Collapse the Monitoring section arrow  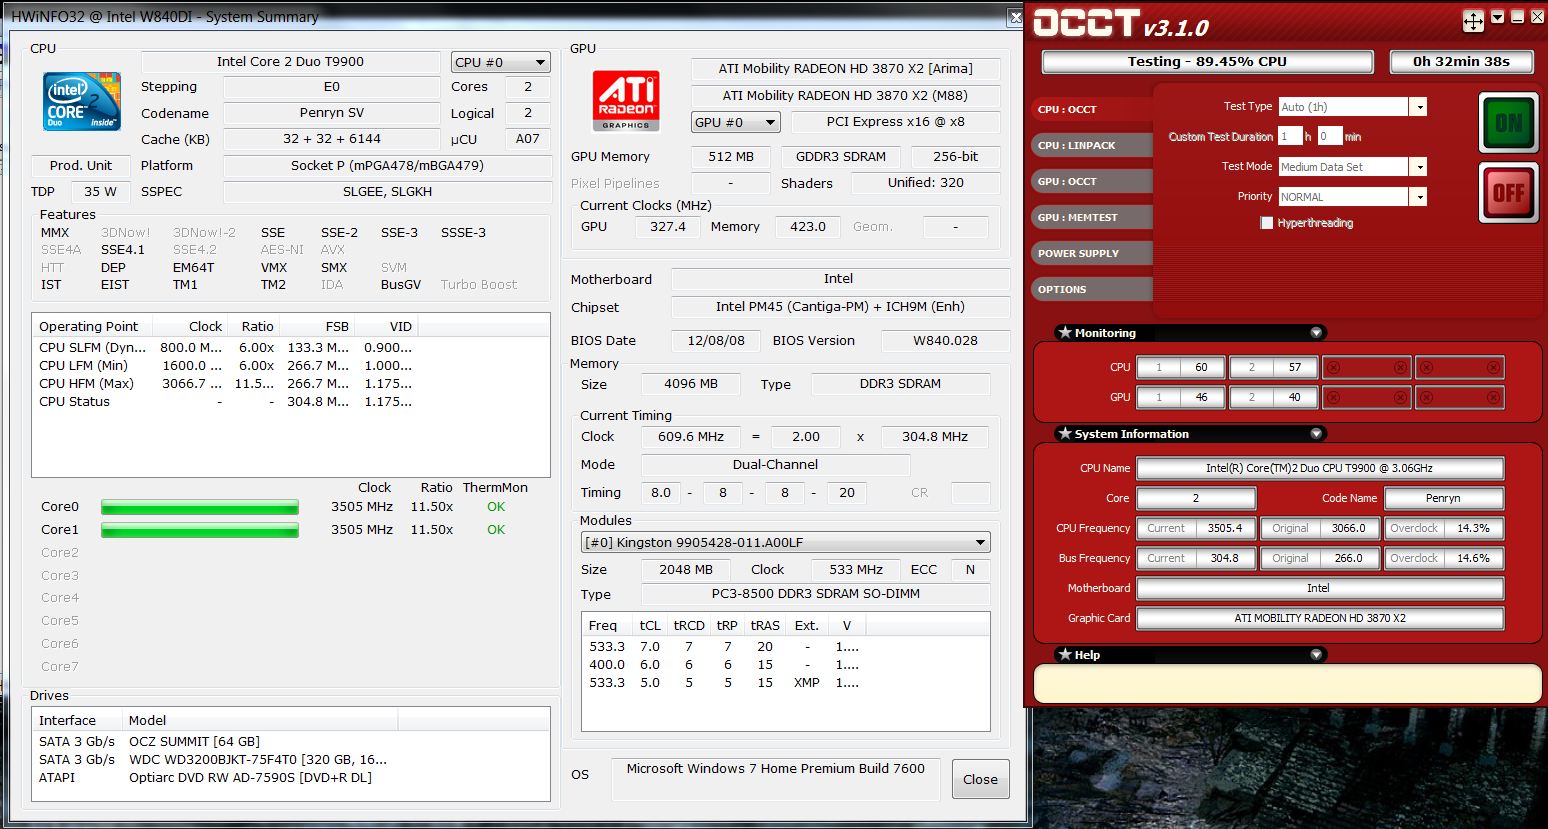[1316, 332]
